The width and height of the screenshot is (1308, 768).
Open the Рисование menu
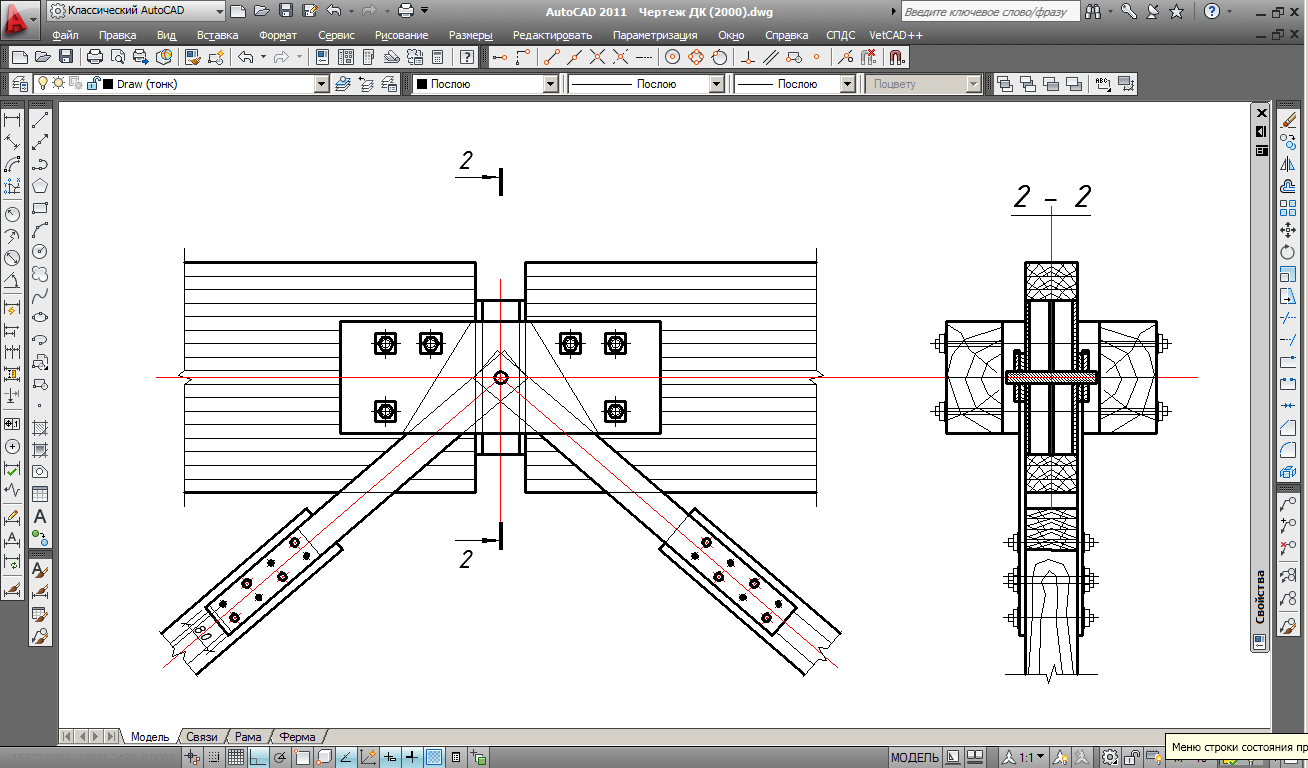401,35
